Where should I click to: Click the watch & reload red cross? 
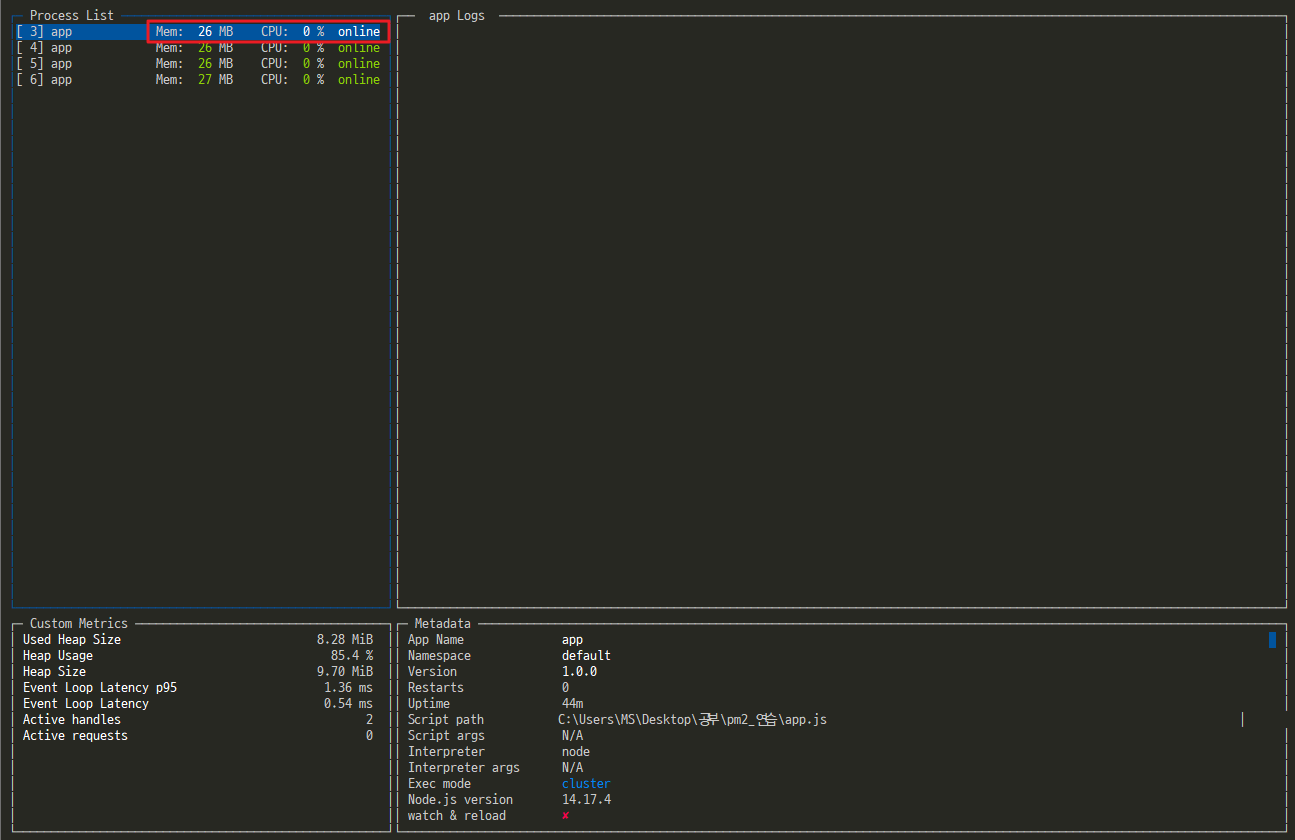(565, 816)
